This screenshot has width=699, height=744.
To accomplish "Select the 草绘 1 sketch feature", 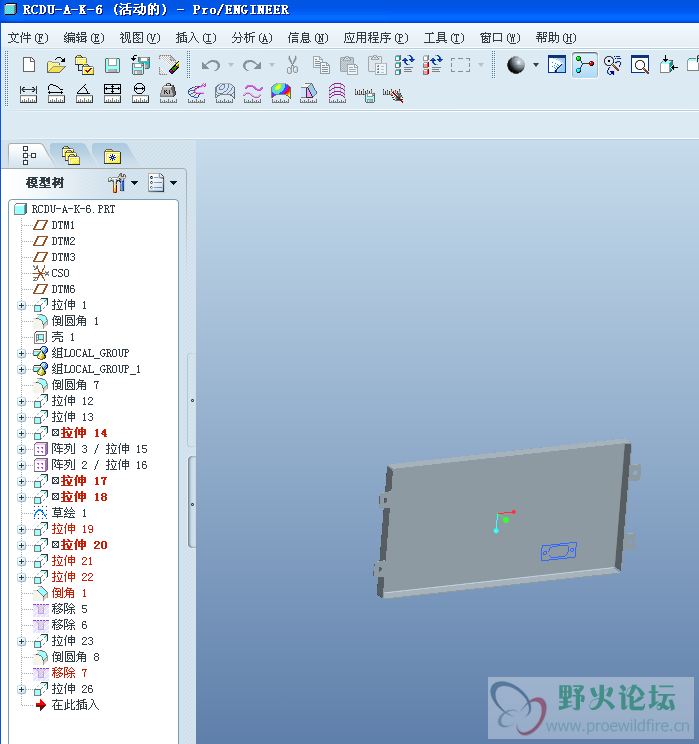I will (60, 513).
